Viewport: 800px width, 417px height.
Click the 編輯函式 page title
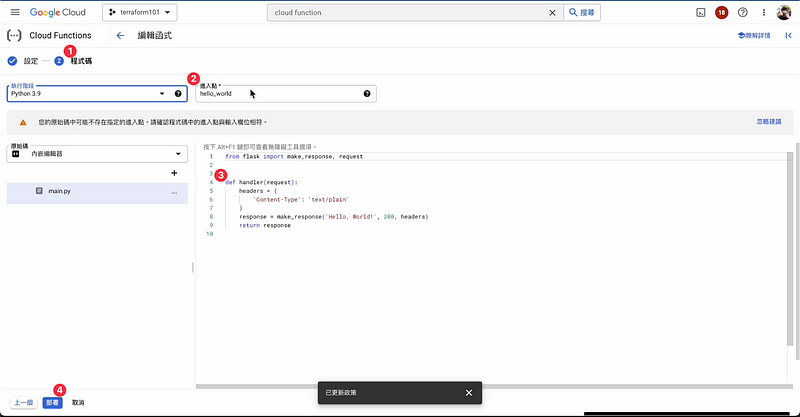[x=155, y=35]
